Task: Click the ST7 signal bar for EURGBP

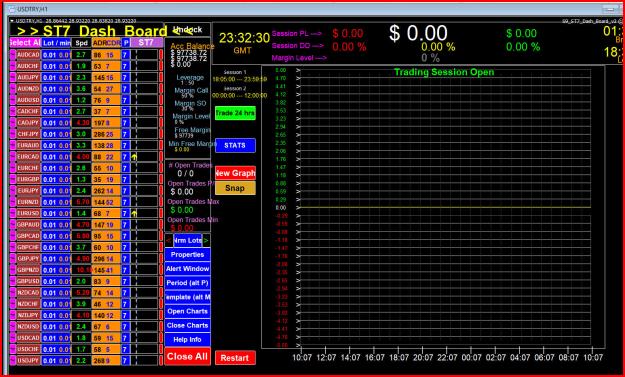Action: coord(145,180)
